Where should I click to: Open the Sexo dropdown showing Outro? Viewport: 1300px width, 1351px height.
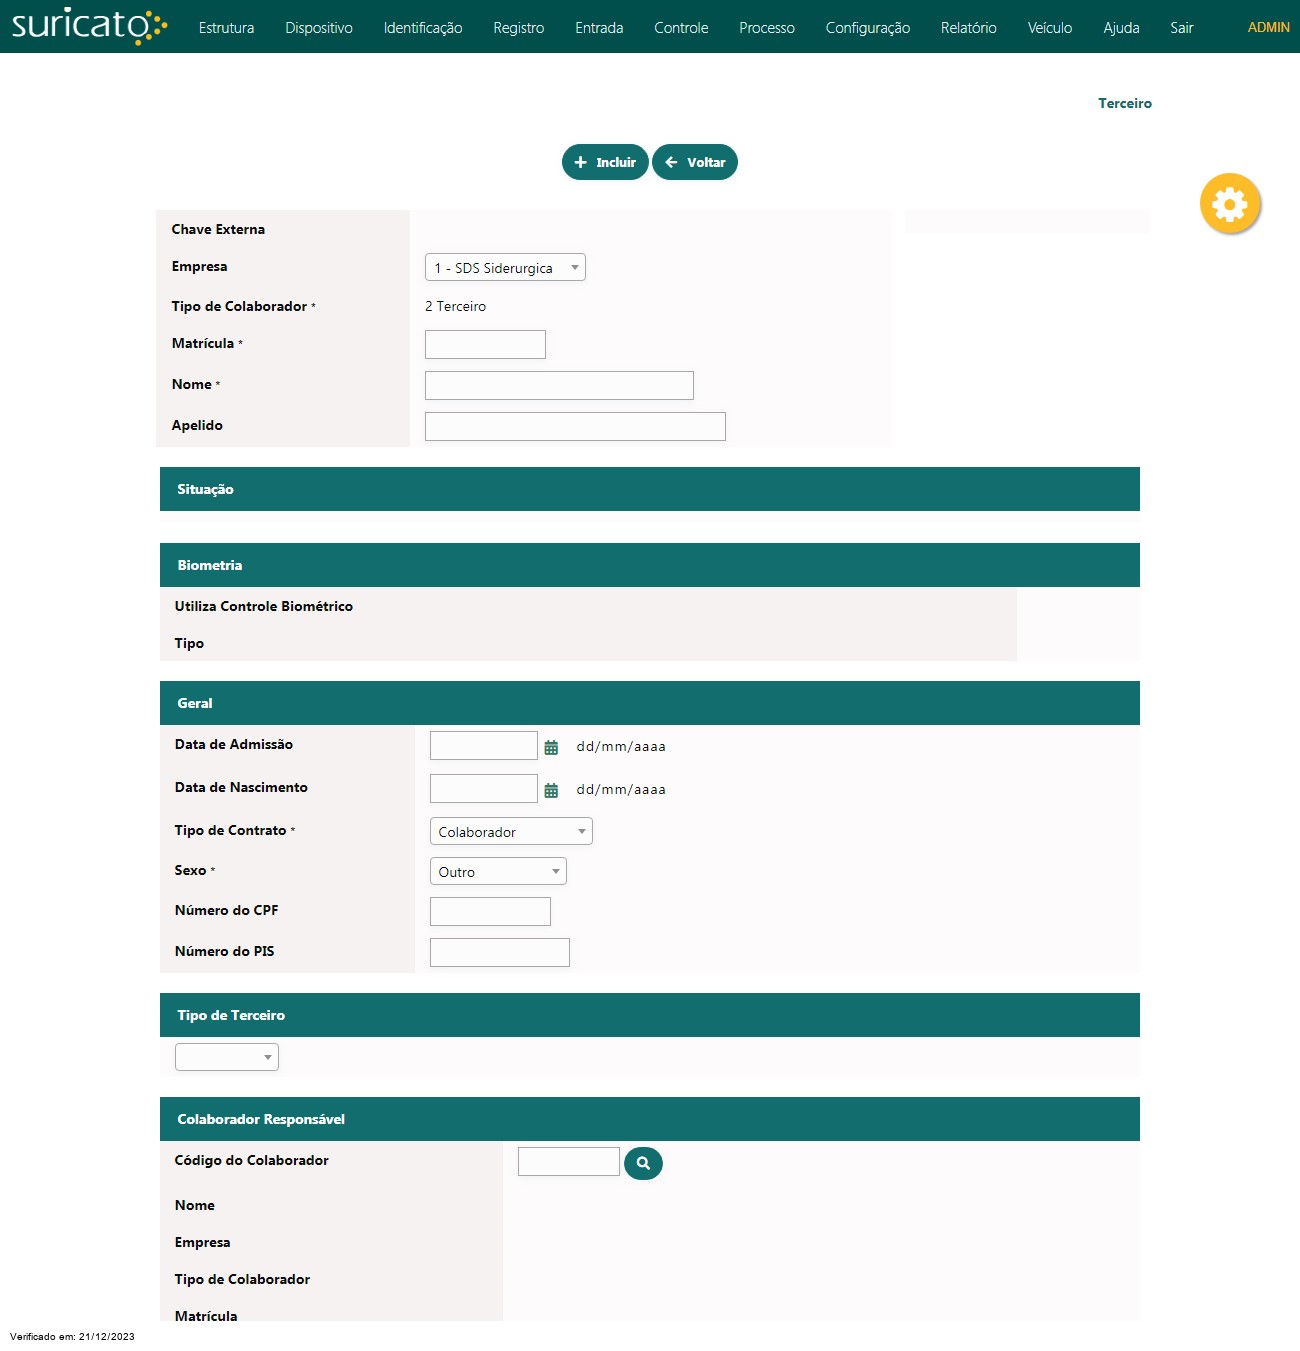(498, 871)
